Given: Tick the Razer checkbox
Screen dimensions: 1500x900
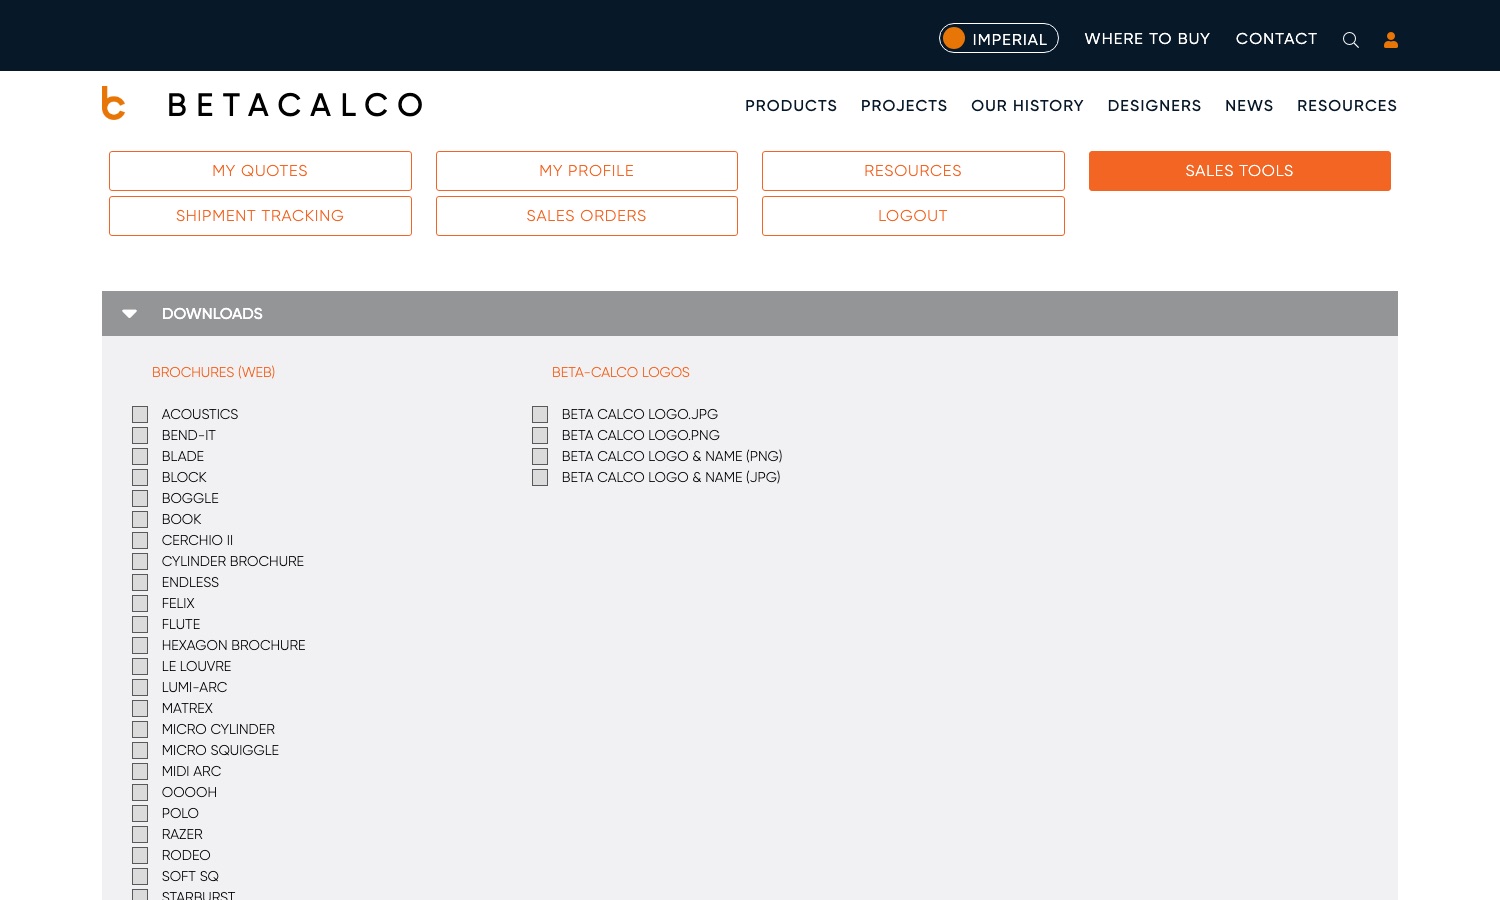Looking at the screenshot, I should click(140, 834).
